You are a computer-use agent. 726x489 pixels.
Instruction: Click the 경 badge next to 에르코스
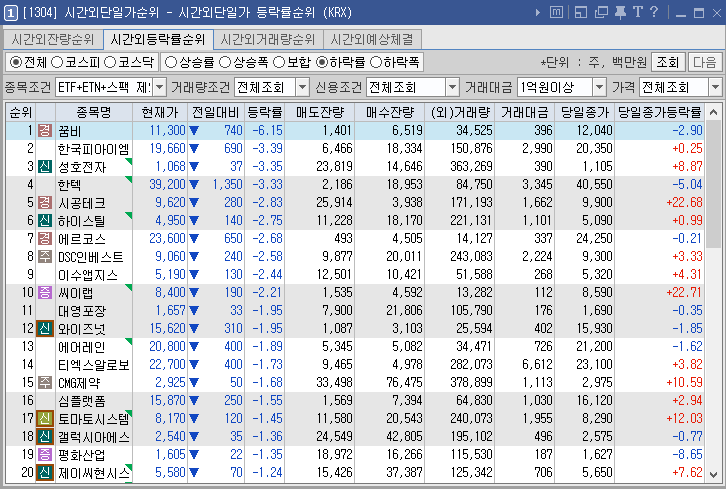[x=45, y=238]
